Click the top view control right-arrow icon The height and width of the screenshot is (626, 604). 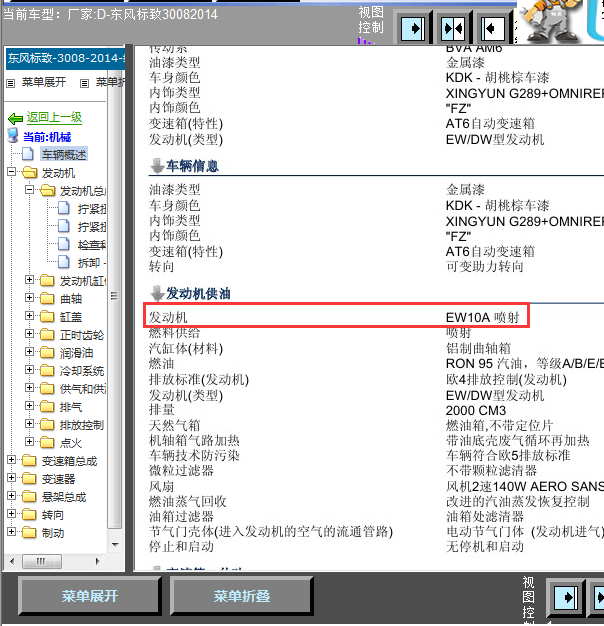[413, 28]
